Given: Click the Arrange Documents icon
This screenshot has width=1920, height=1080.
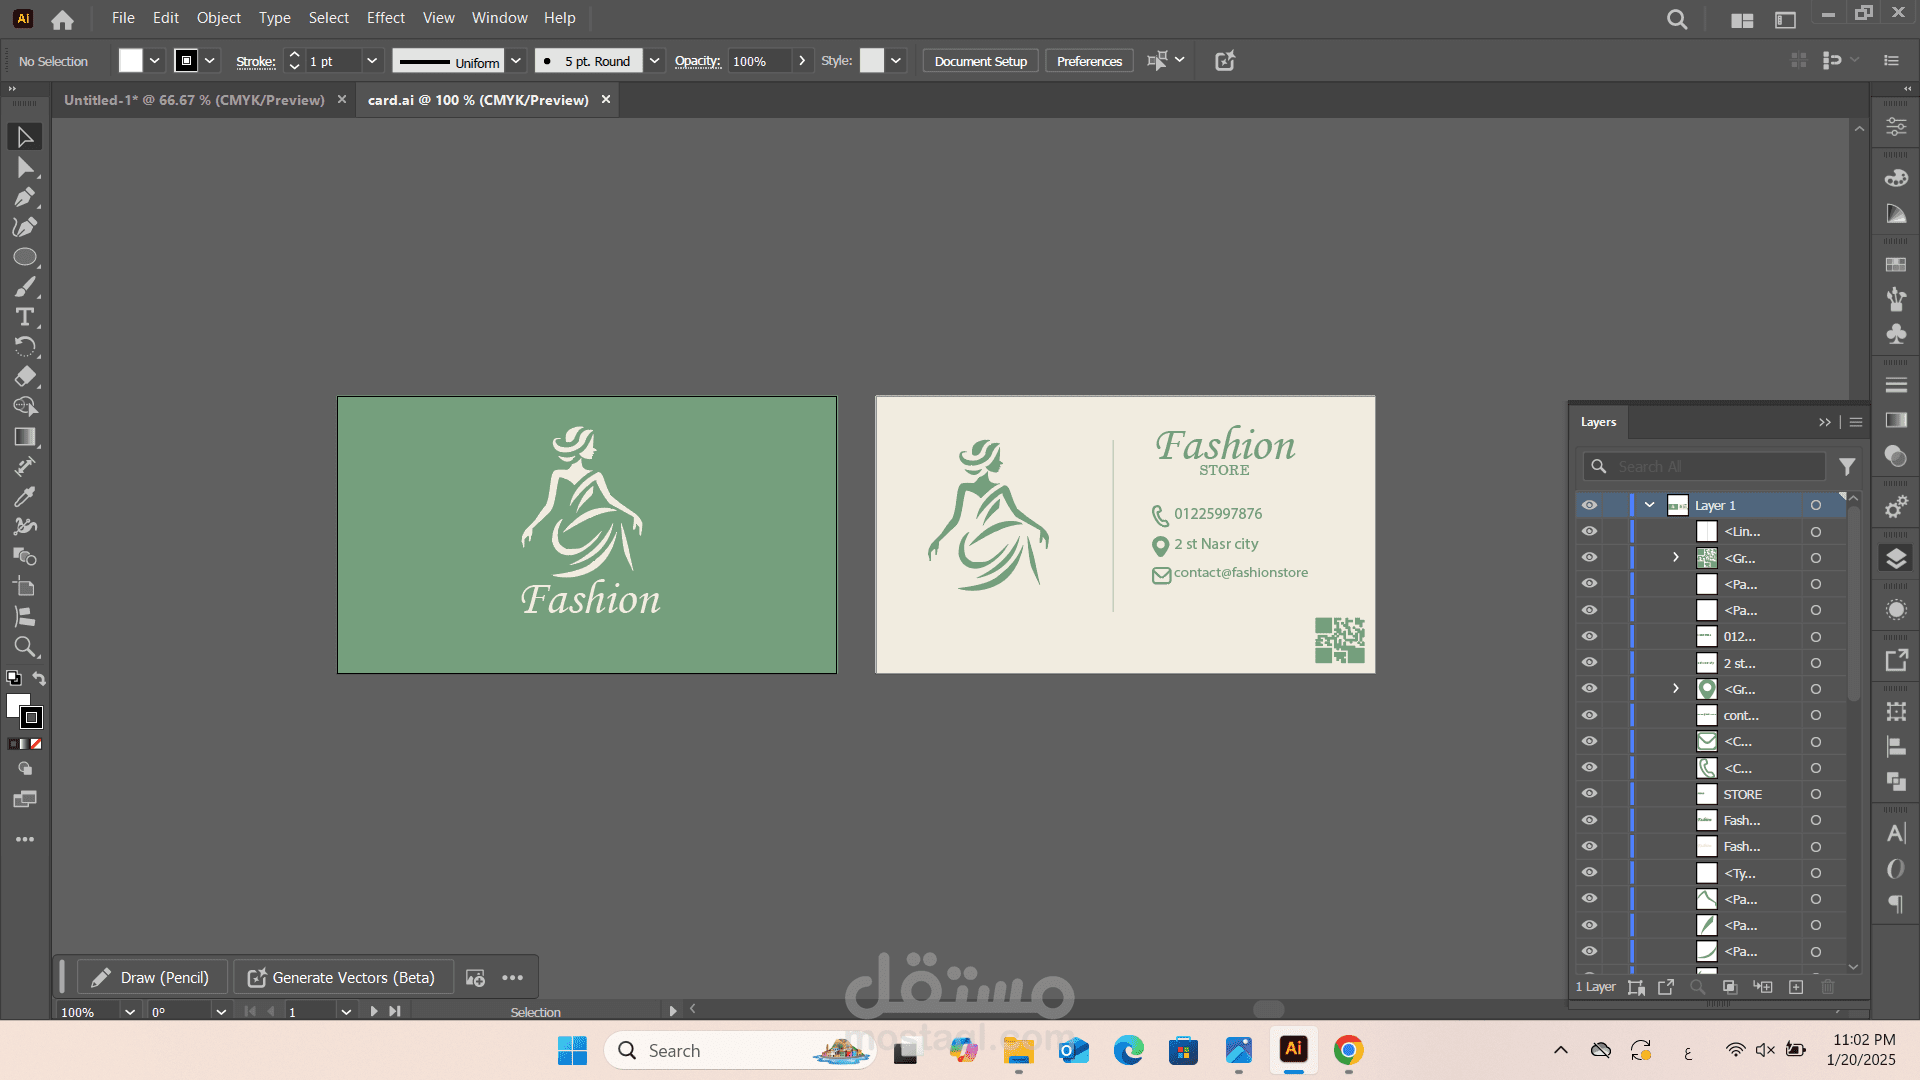Looking at the screenshot, I should [1742, 20].
